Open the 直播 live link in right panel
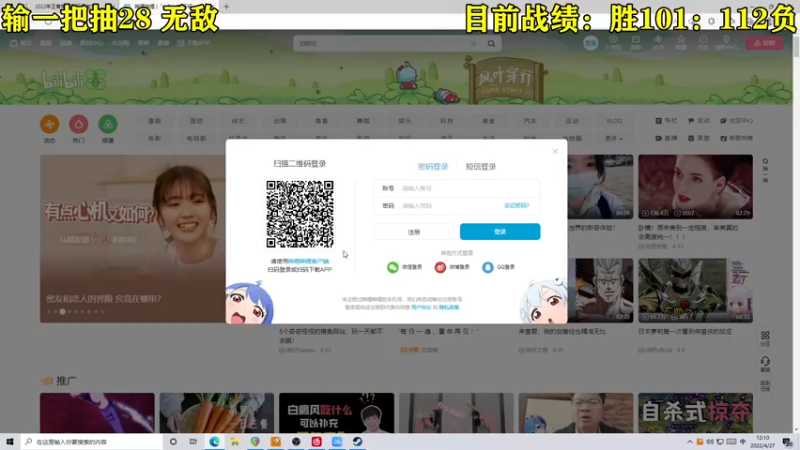Image resolution: width=800 pixels, height=450 pixels. (x=666, y=138)
